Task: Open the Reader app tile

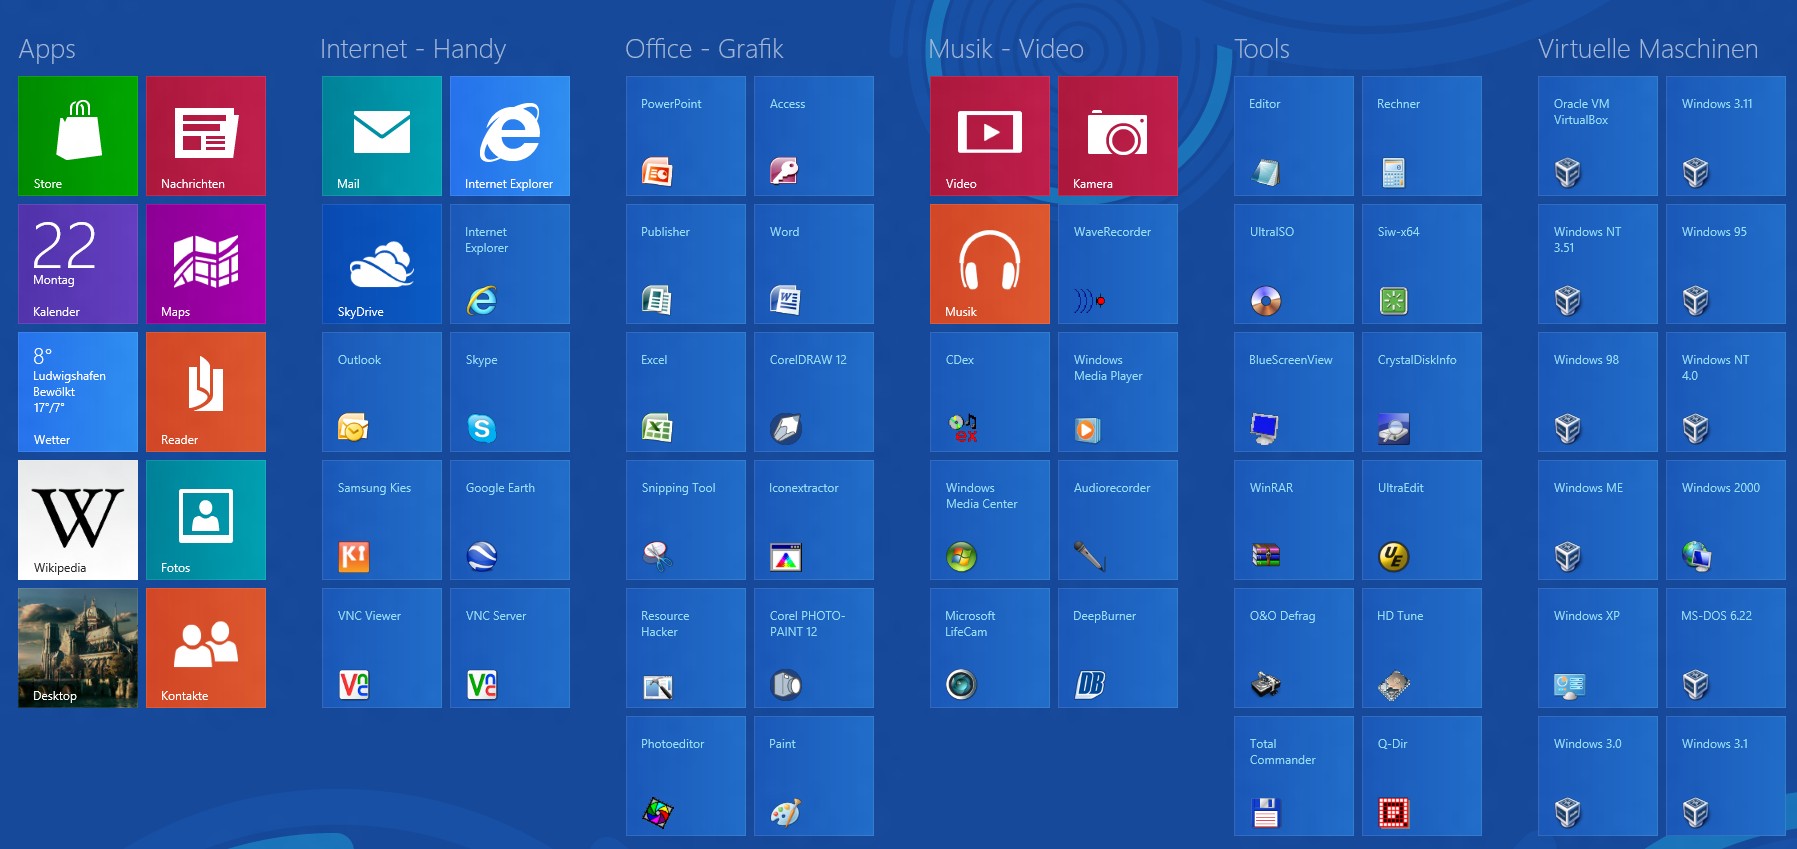Action: pyautogui.click(x=206, y=392)
